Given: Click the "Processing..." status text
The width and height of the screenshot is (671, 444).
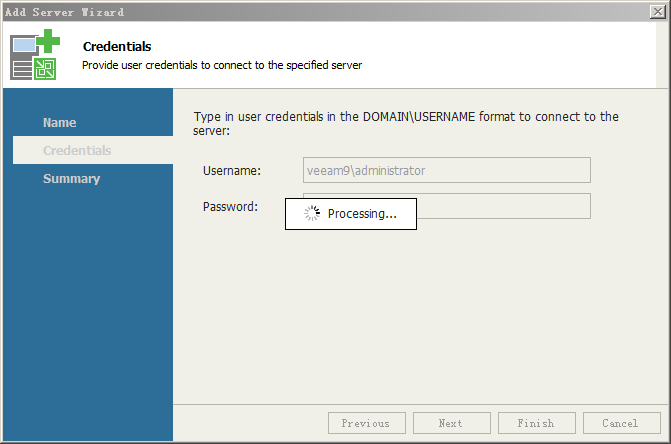Looking at the screenshot, I should [362, 213].
